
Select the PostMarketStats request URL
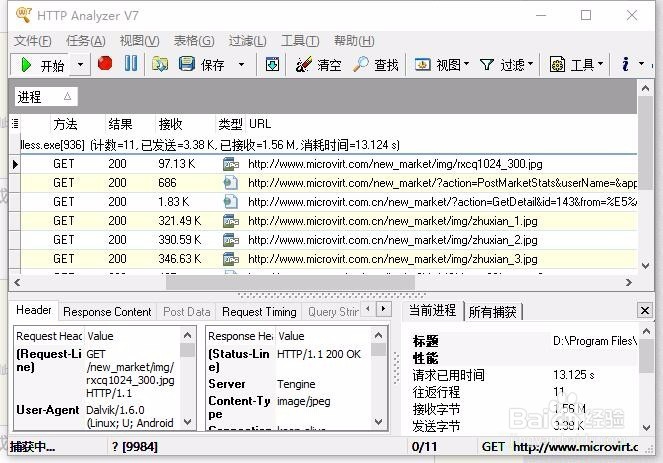(x=442, y=183)
